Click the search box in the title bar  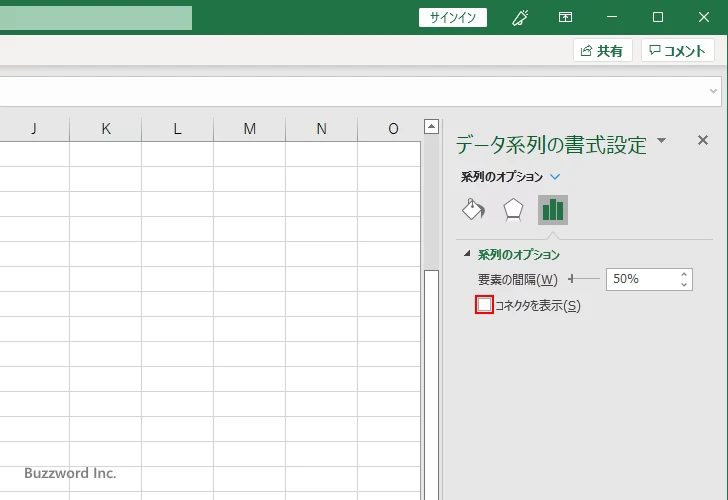click(96, 18)
